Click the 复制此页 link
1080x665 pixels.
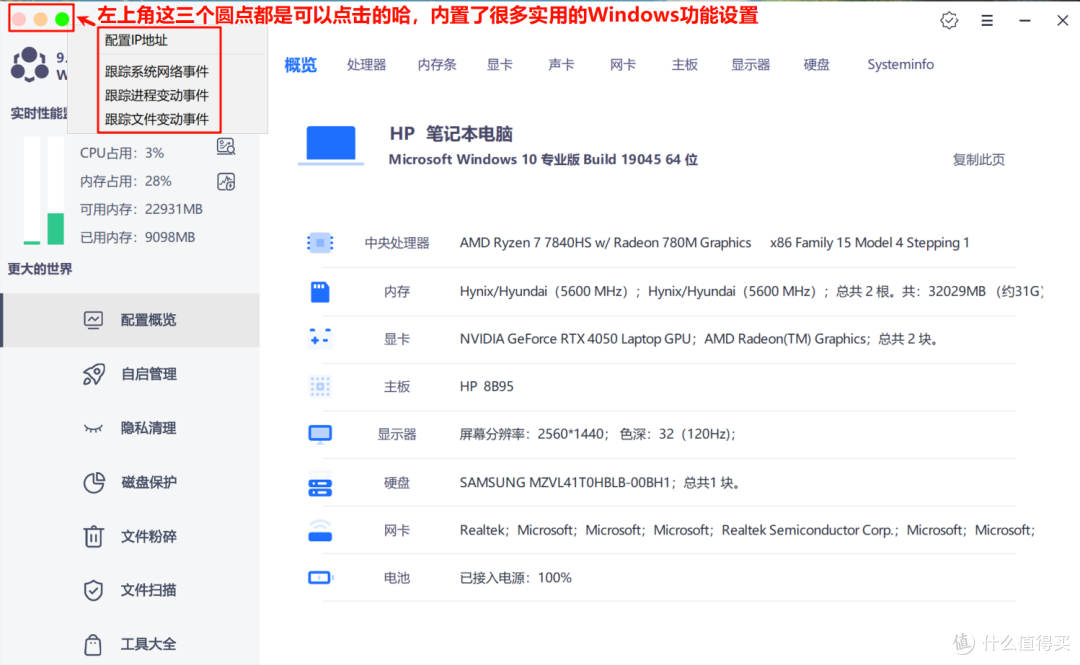click(x=978, y=160)
